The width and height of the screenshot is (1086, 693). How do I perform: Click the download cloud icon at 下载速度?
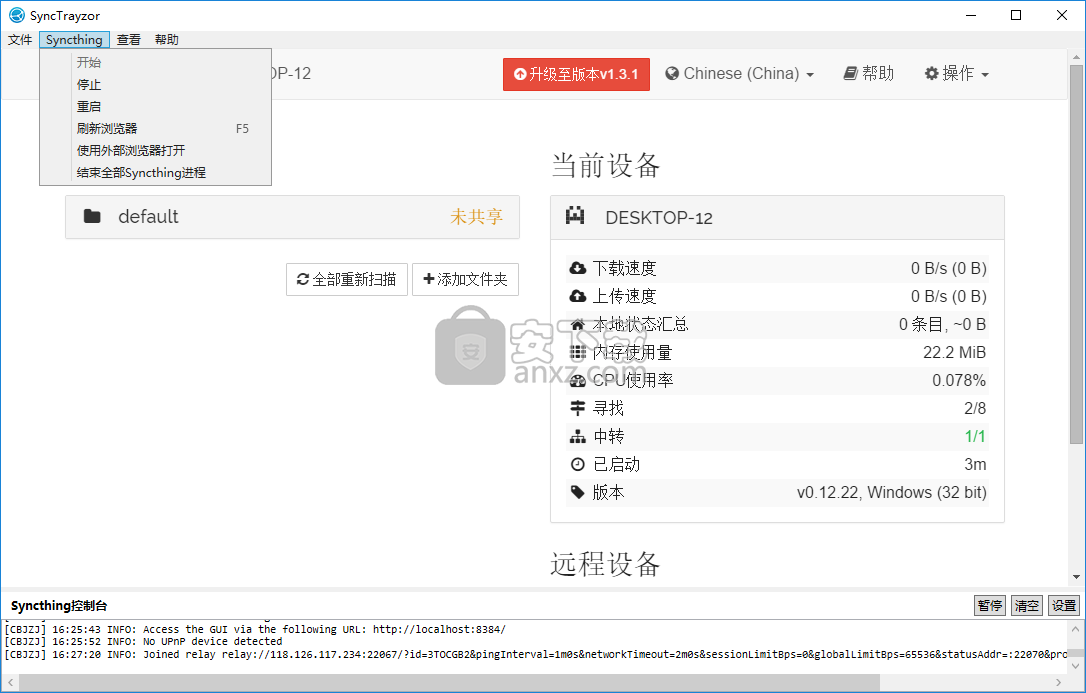coord(578,268)
